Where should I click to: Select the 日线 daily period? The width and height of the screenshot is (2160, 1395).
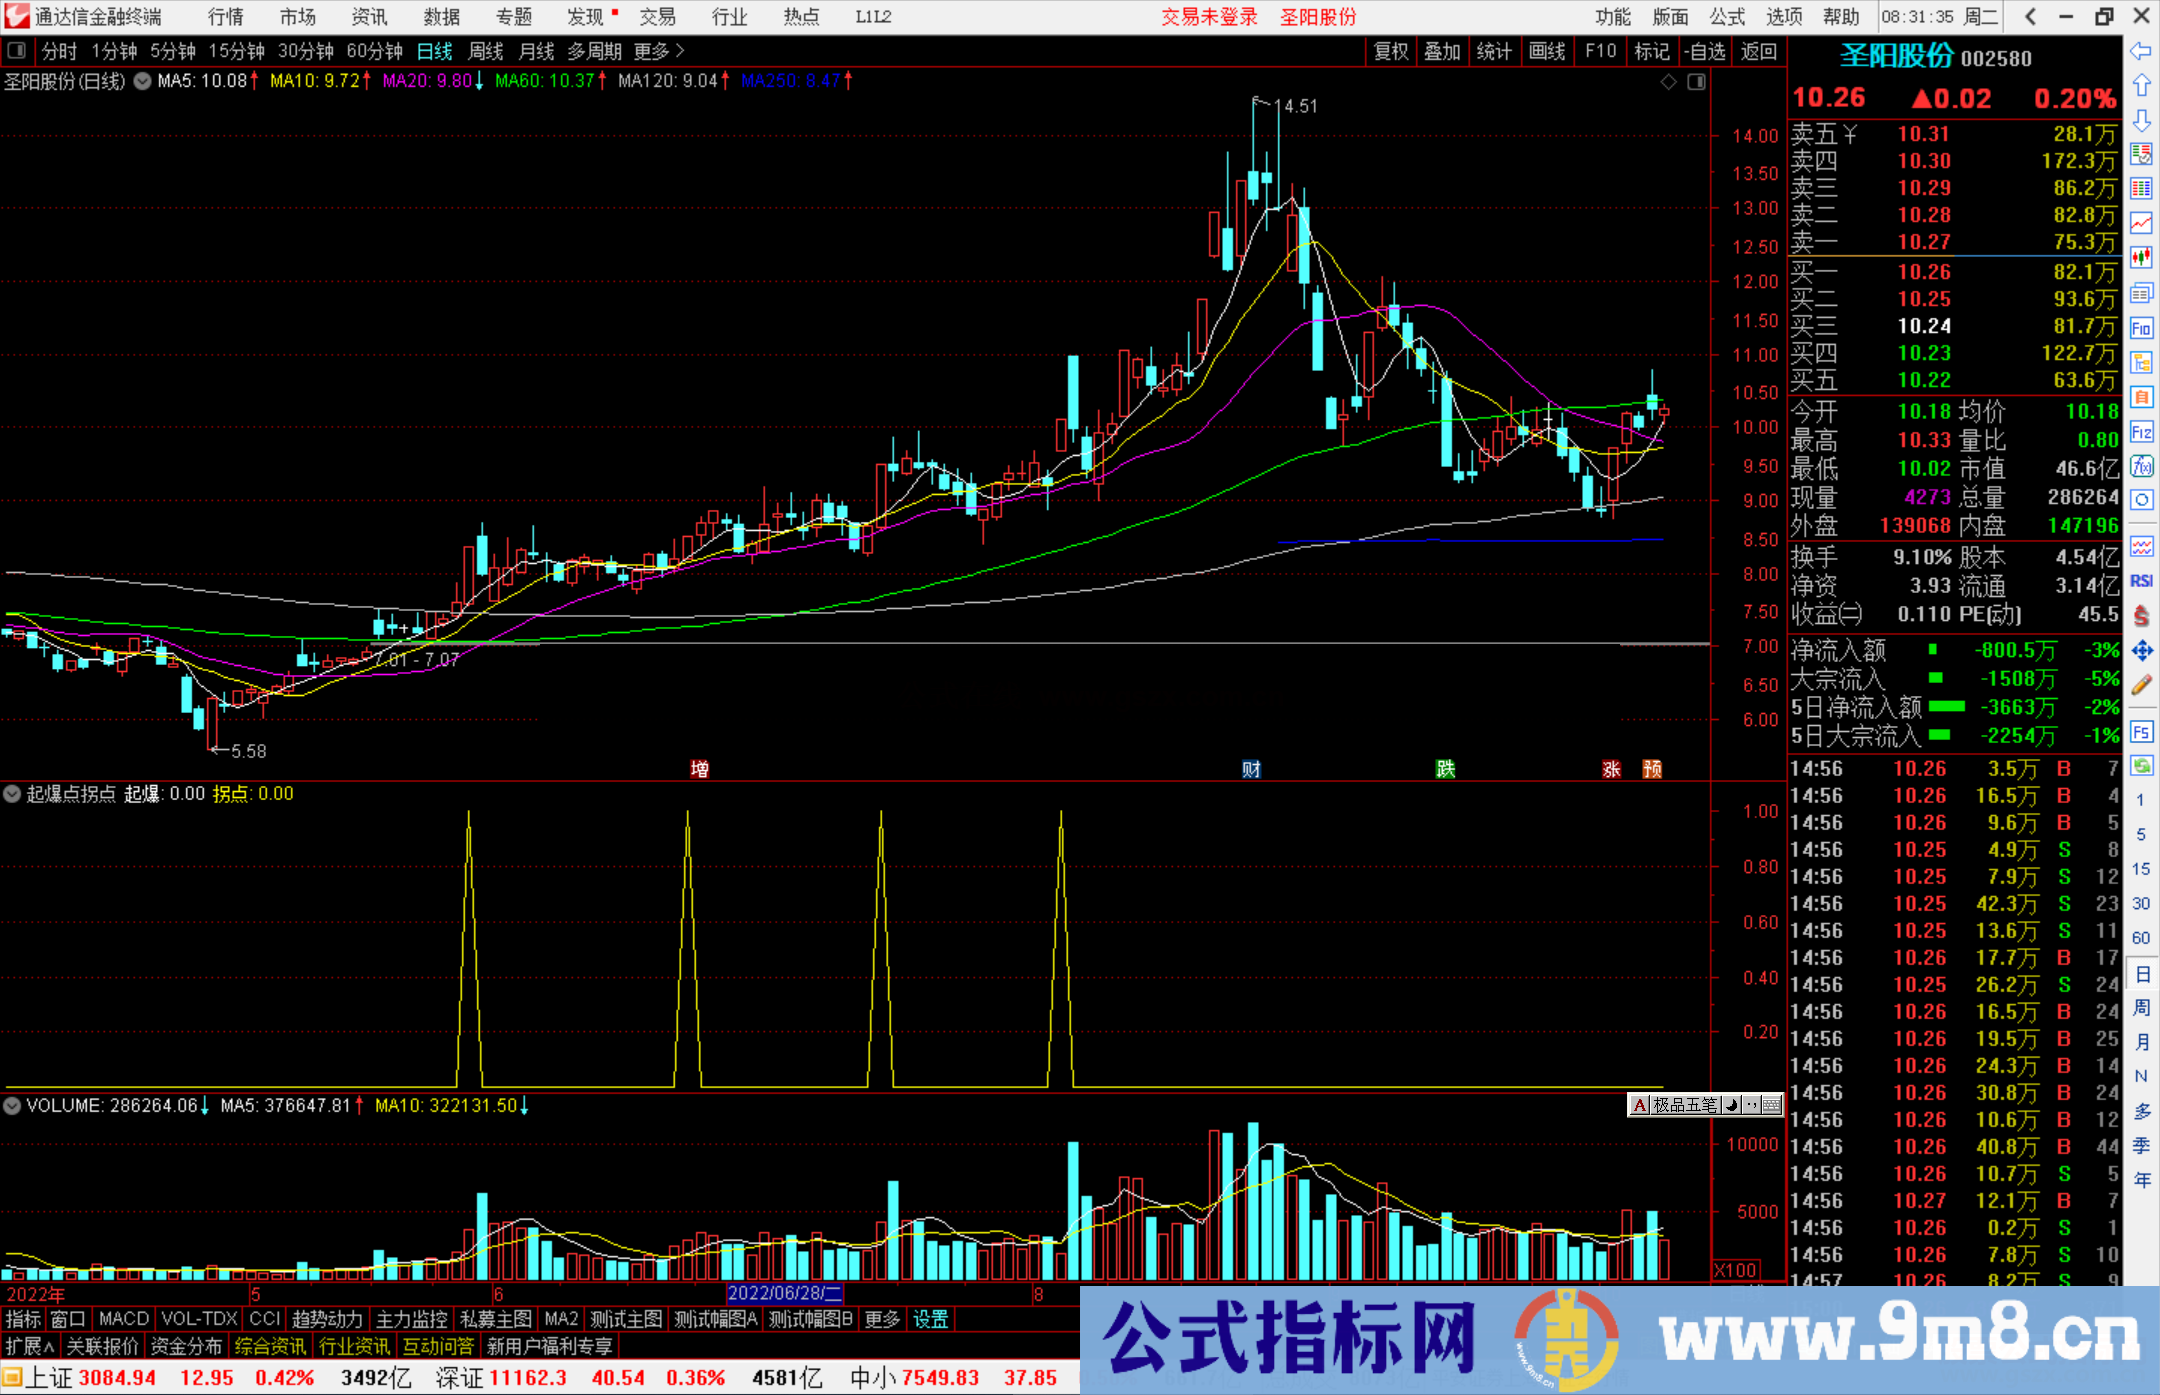click(x=434, y=51)
